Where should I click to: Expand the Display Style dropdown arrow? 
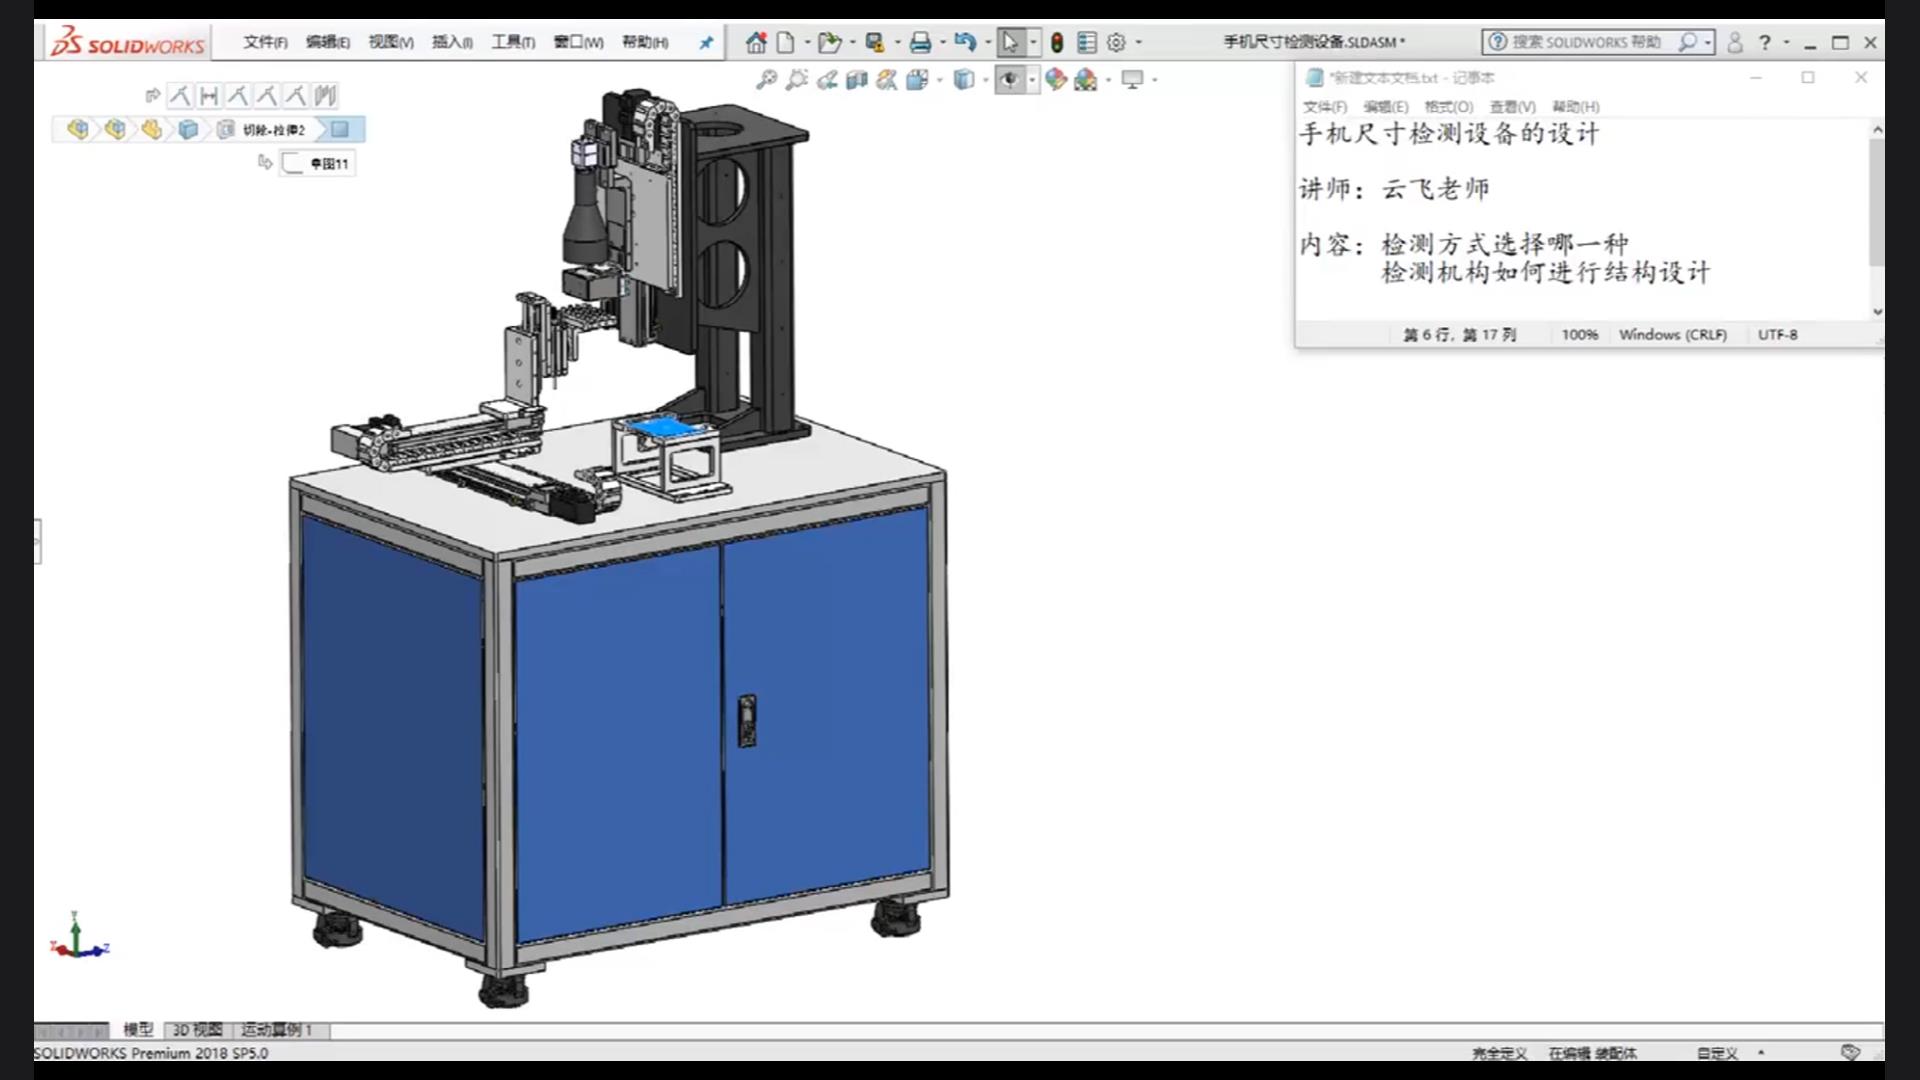[985, 79]
